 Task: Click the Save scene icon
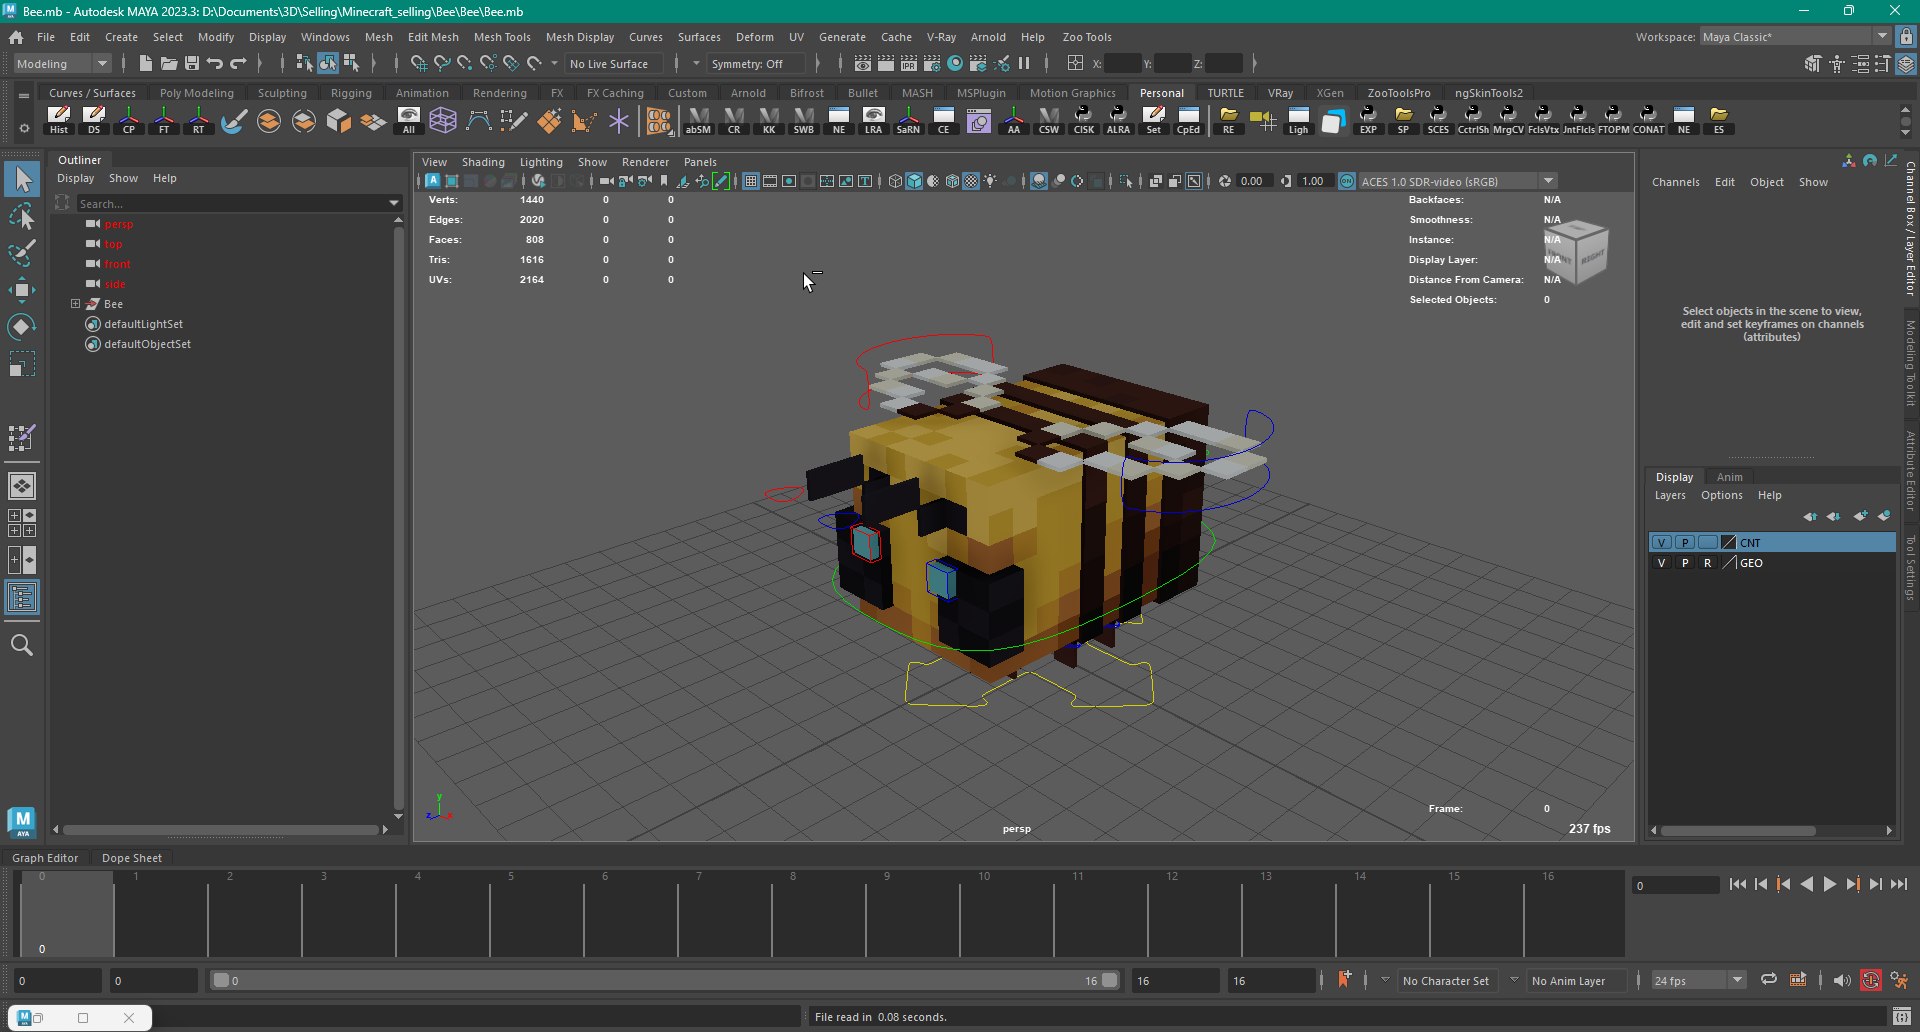click(192, 63)
